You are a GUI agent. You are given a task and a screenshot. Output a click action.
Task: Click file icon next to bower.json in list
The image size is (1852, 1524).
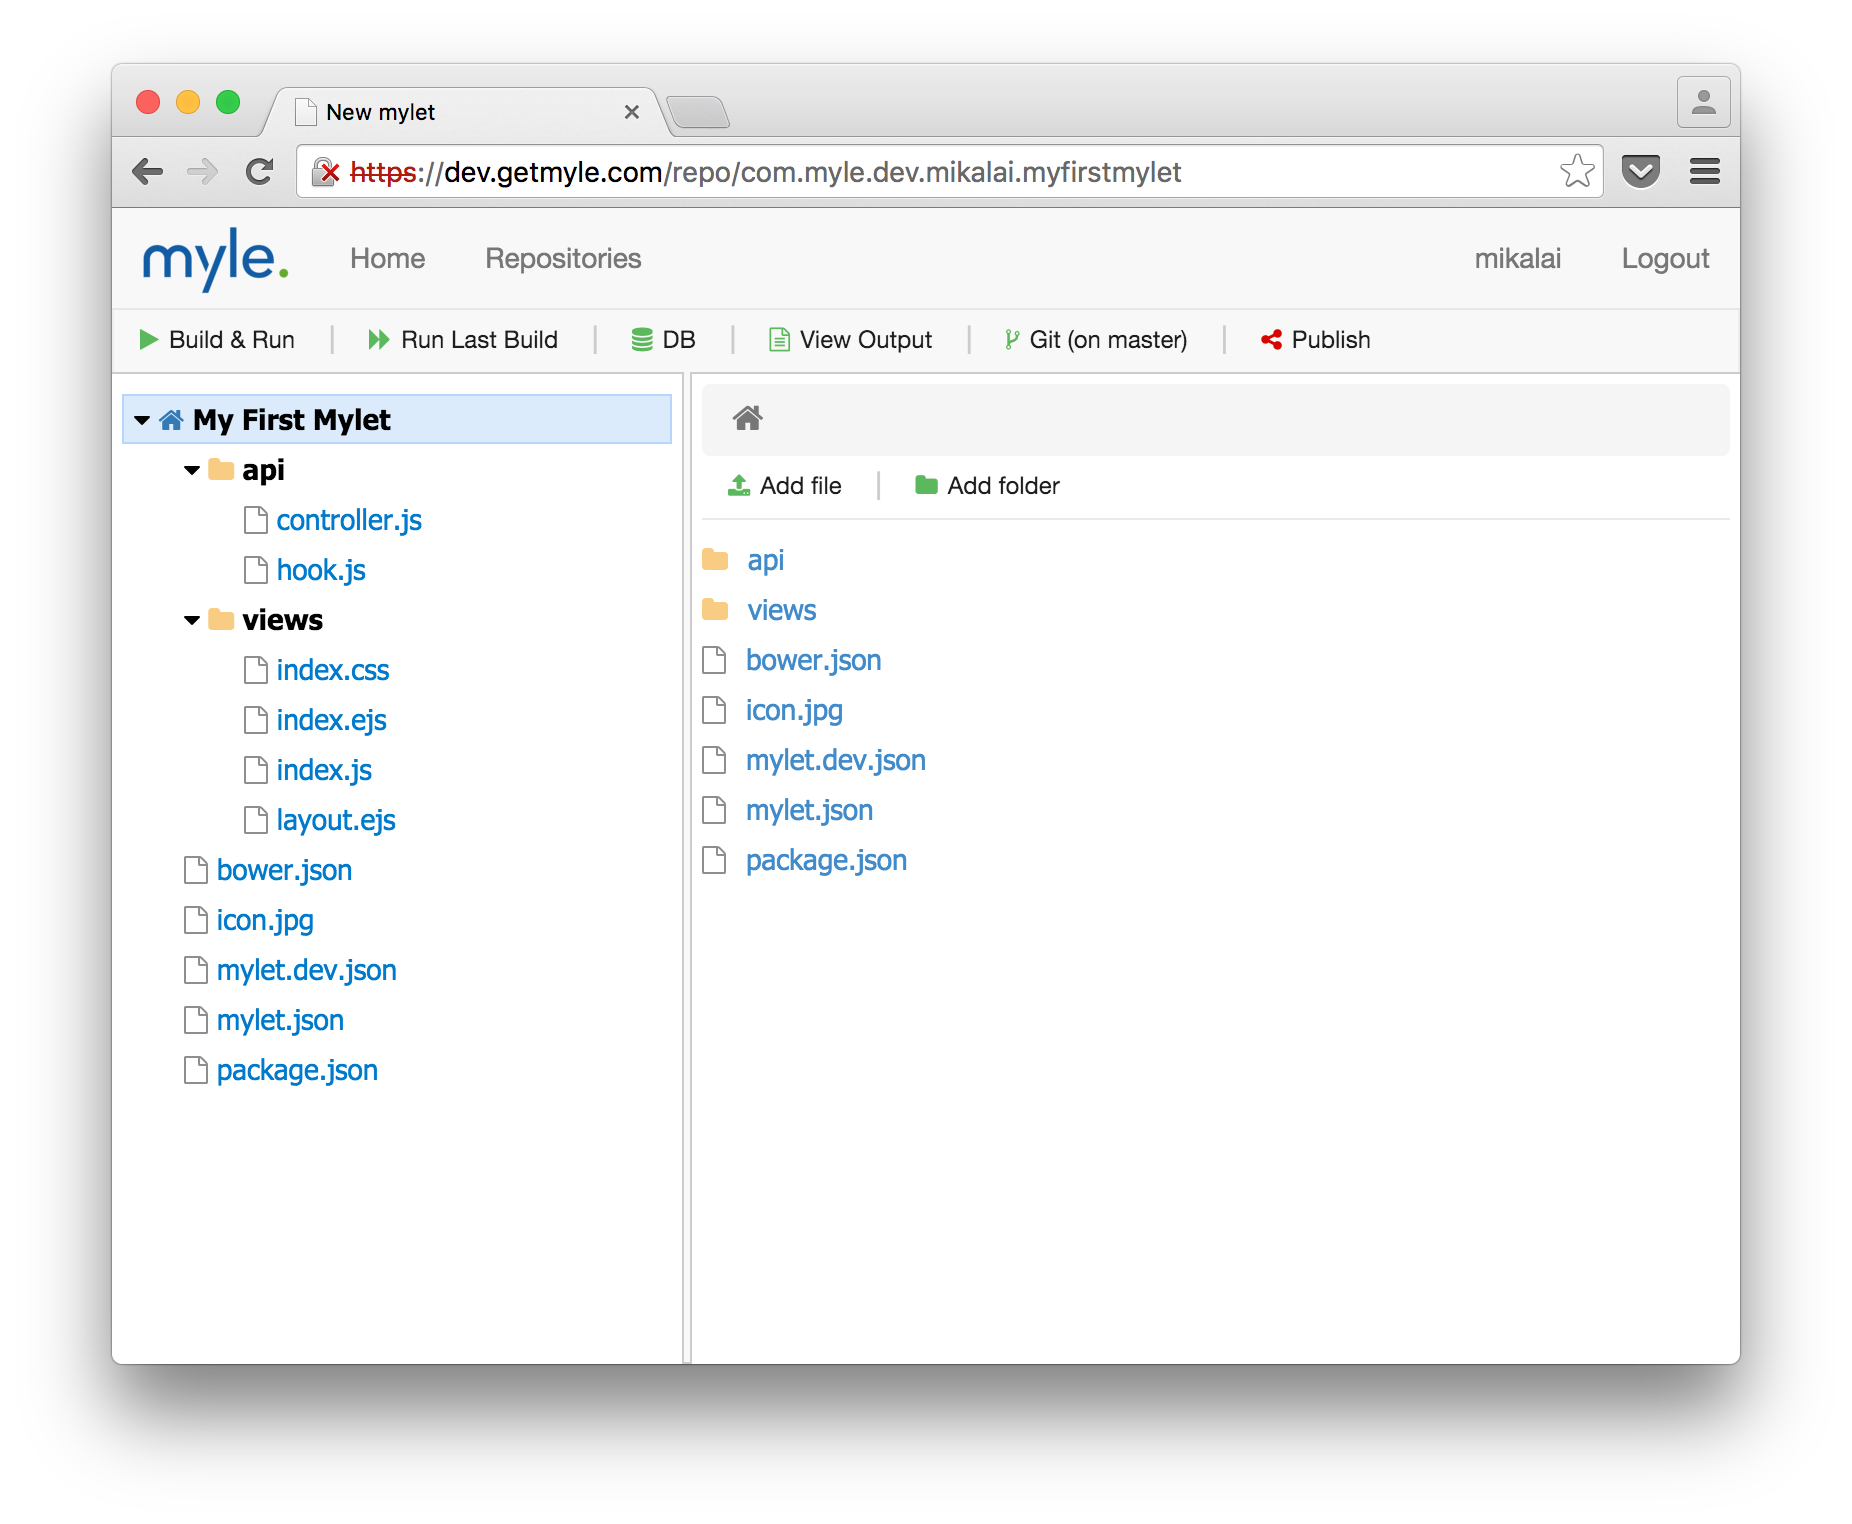714,660
